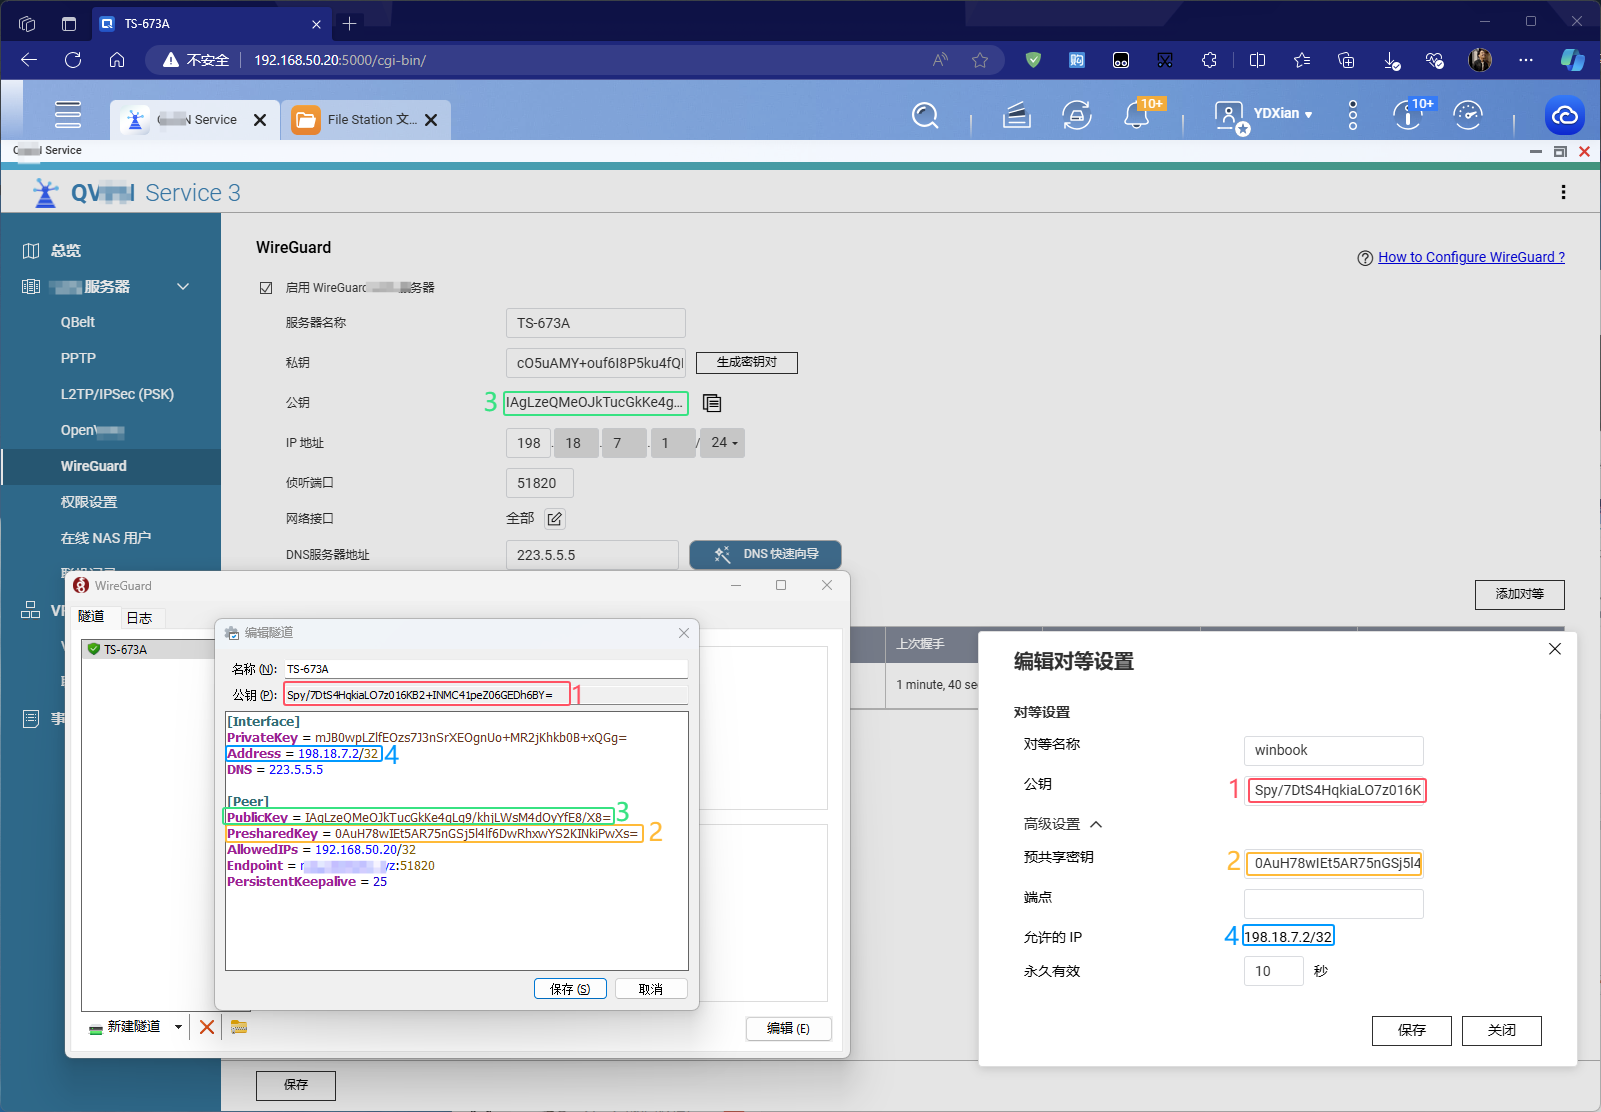Open browser downloads icon
Screen dimensions: 1601x1112
[1391, 60]
